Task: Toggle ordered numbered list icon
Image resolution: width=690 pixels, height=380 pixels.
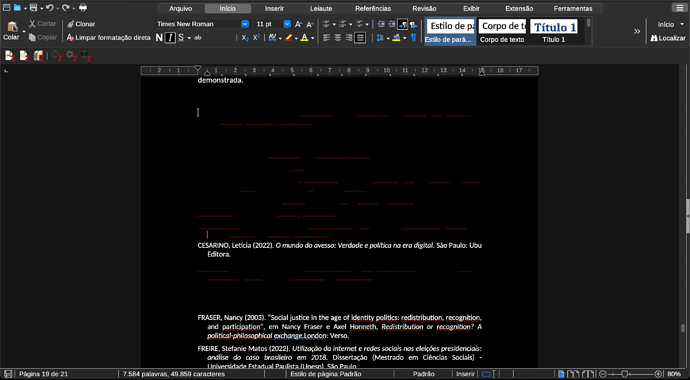Action: pos(343,24)
